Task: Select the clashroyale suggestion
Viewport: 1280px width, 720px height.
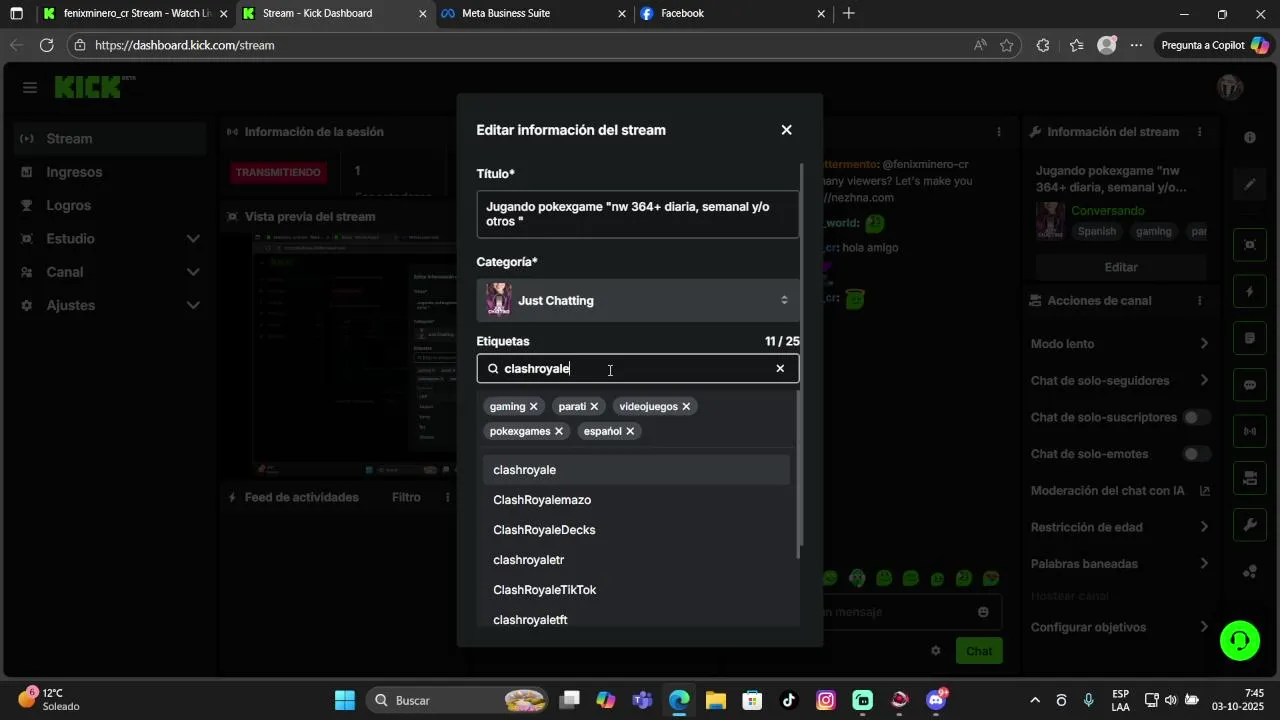Action: tap(636, 470)
